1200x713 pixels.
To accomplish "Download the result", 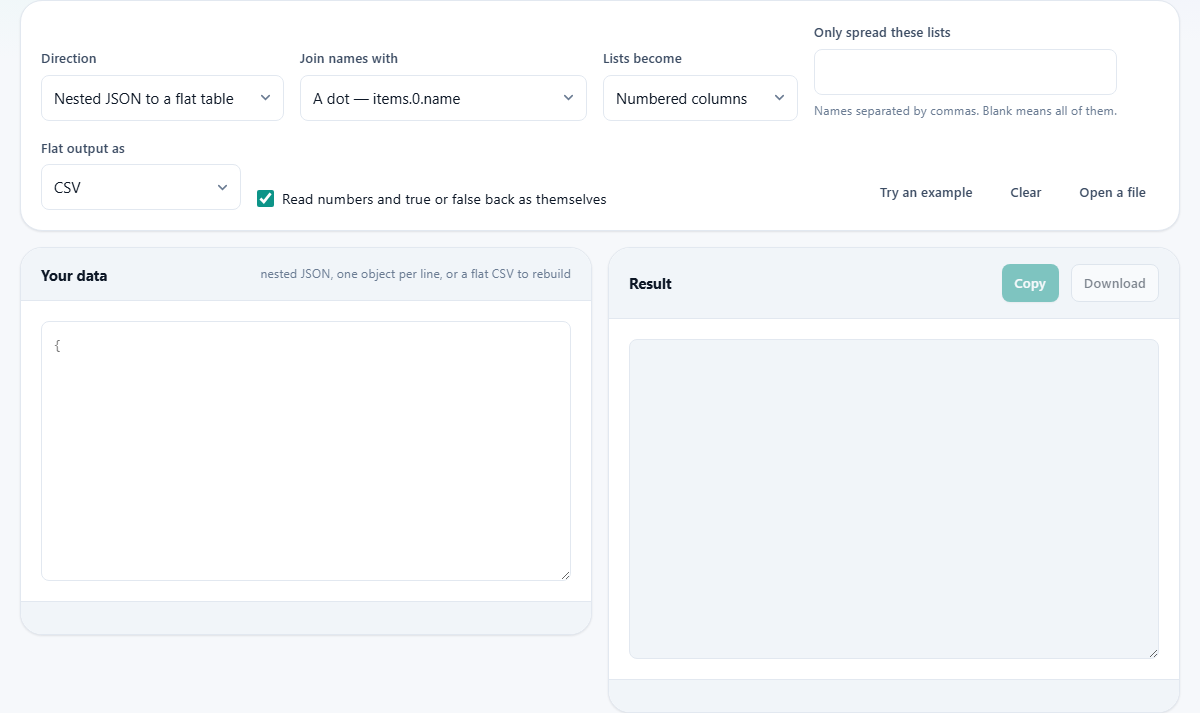I will click(x=1115, y=283).
